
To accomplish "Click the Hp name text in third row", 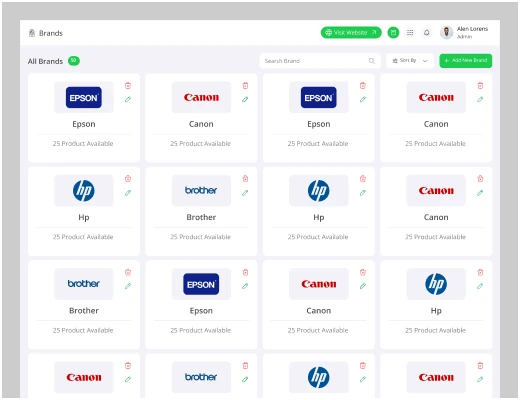I will coord(436,311).
